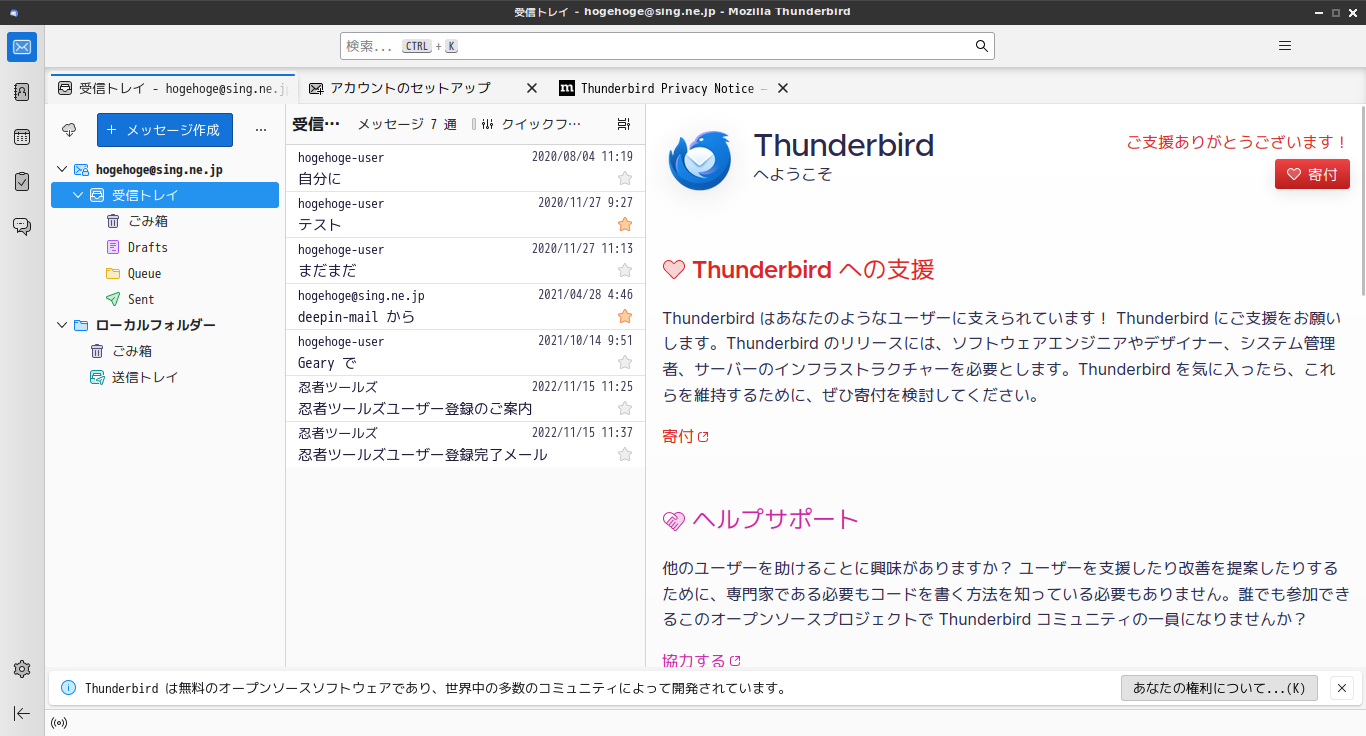This screenshot has width=1366, height=736.
Task: Star the message まだまだ
Action: (x=625, y=270)
